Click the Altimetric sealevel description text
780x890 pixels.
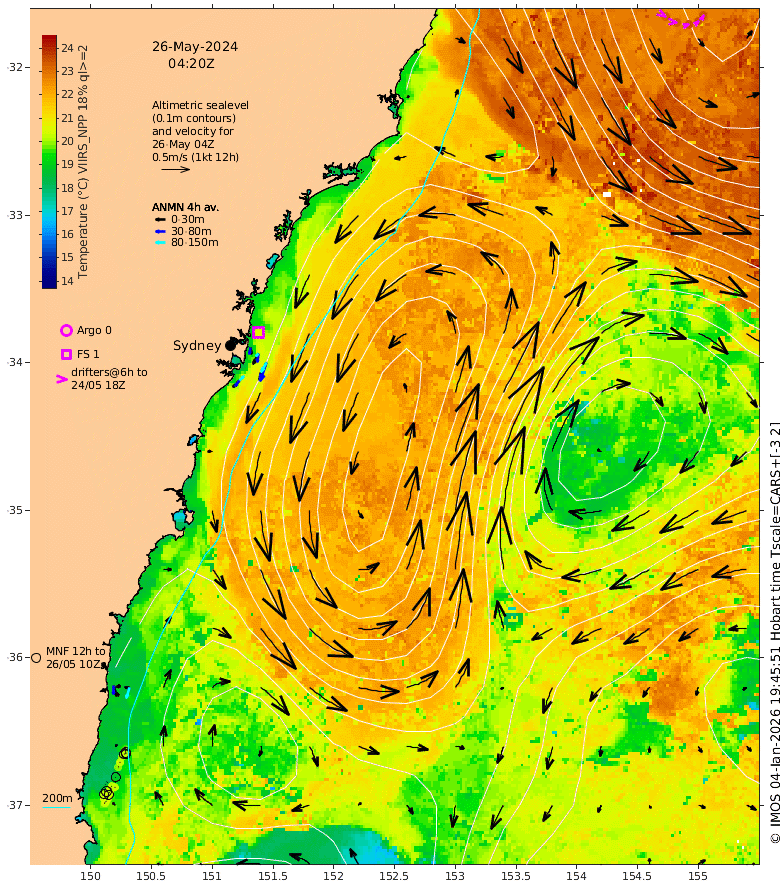200,131
